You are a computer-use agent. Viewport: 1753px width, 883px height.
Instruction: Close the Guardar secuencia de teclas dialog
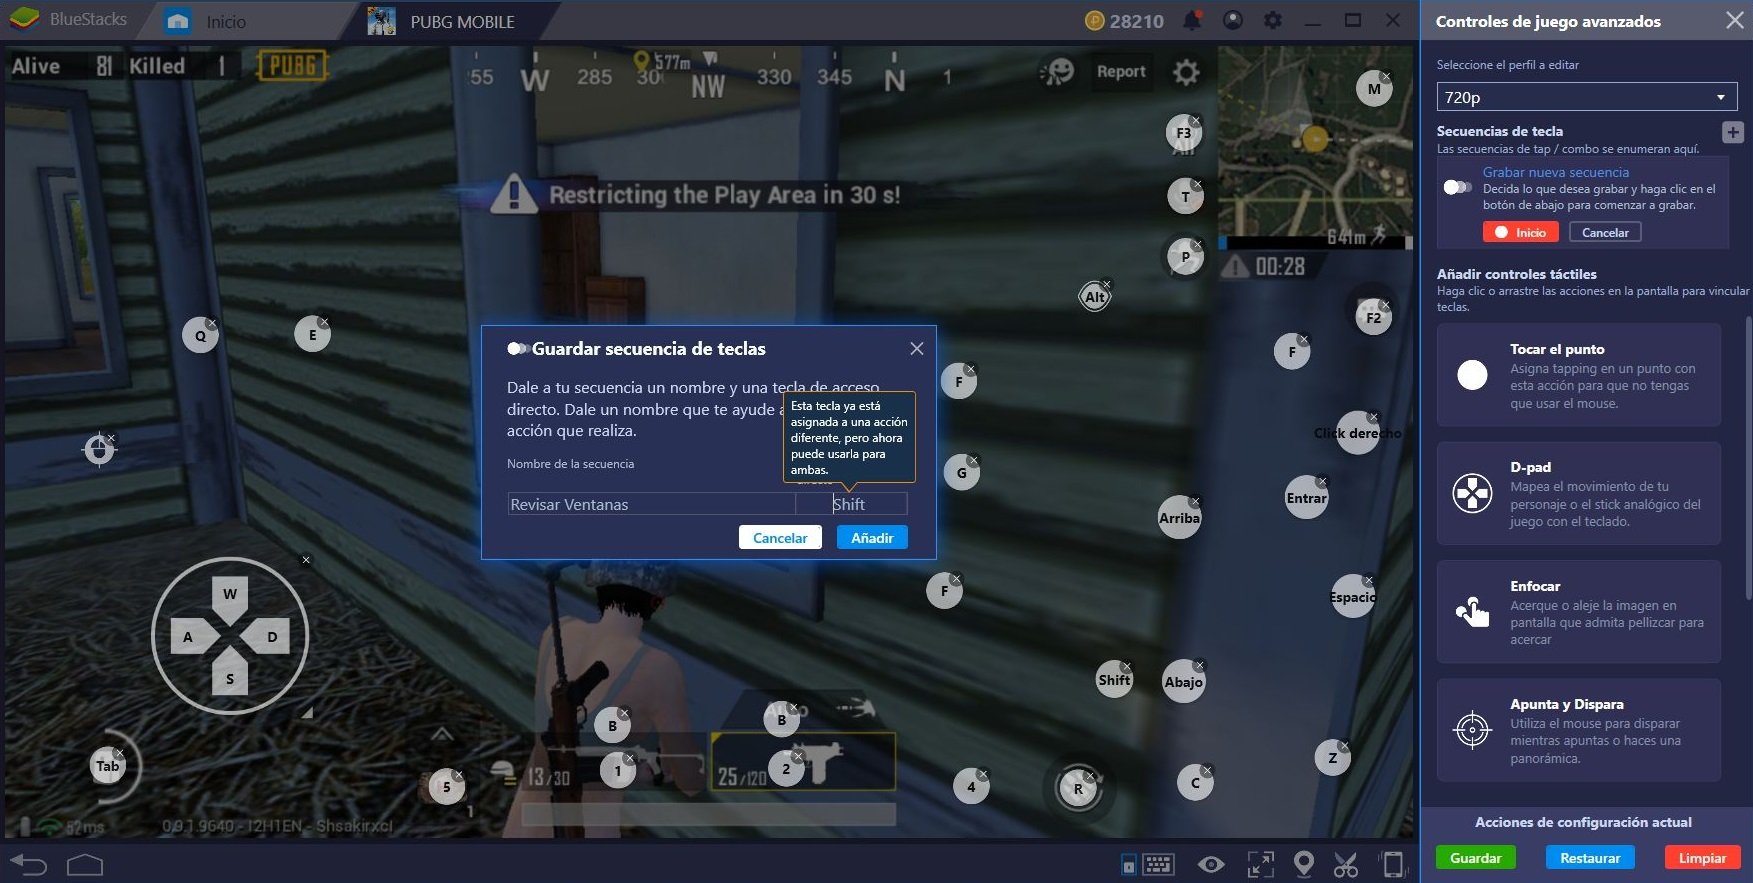[917, 348]
